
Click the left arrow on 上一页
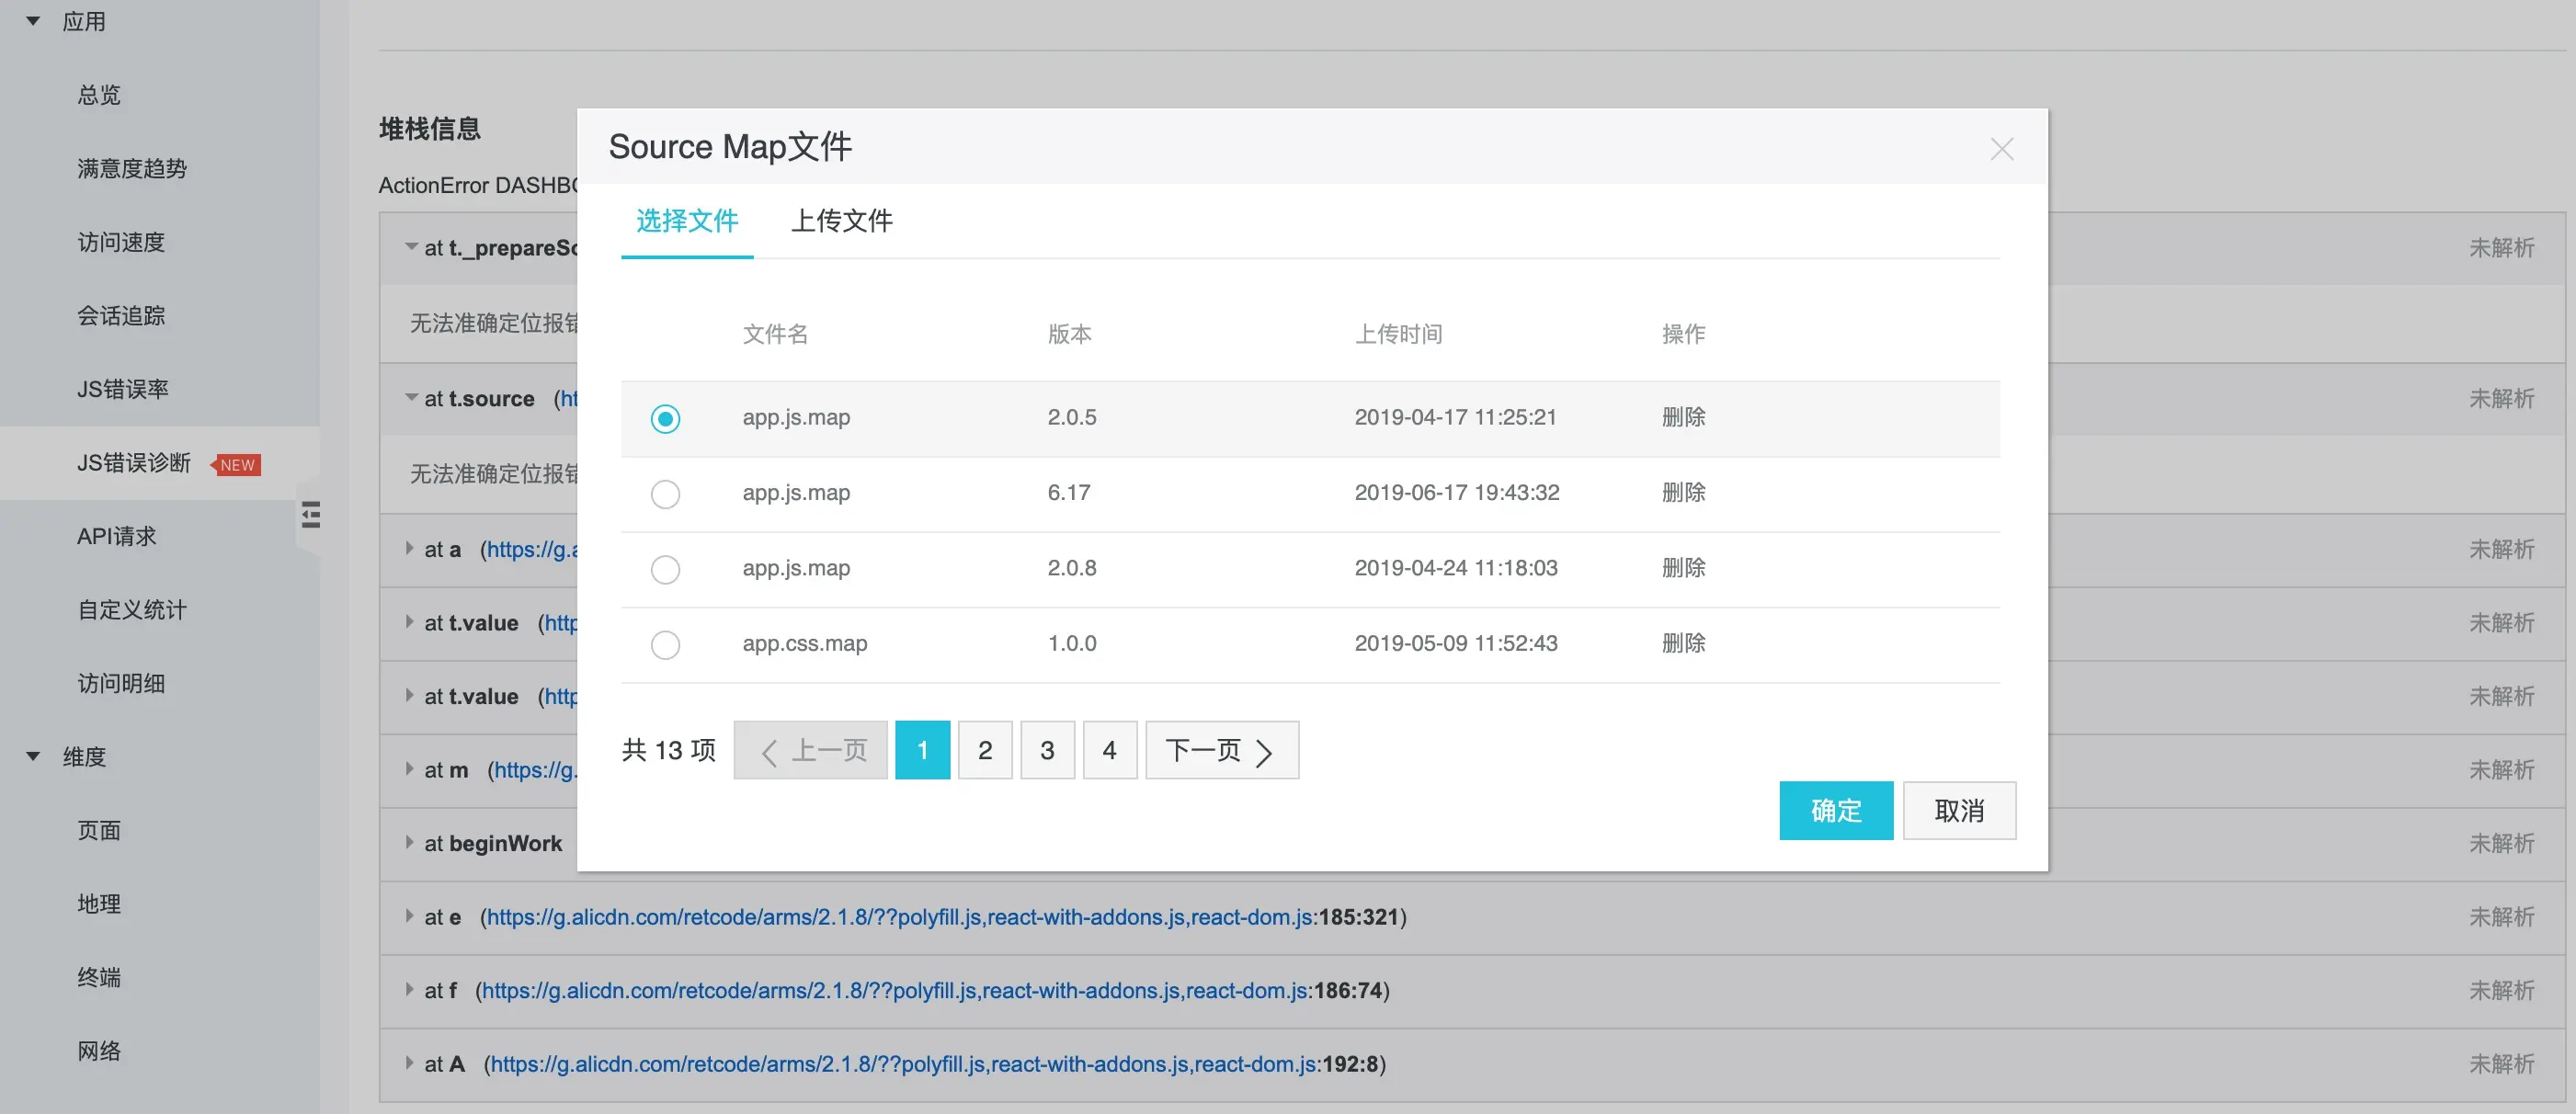point(769,752)
